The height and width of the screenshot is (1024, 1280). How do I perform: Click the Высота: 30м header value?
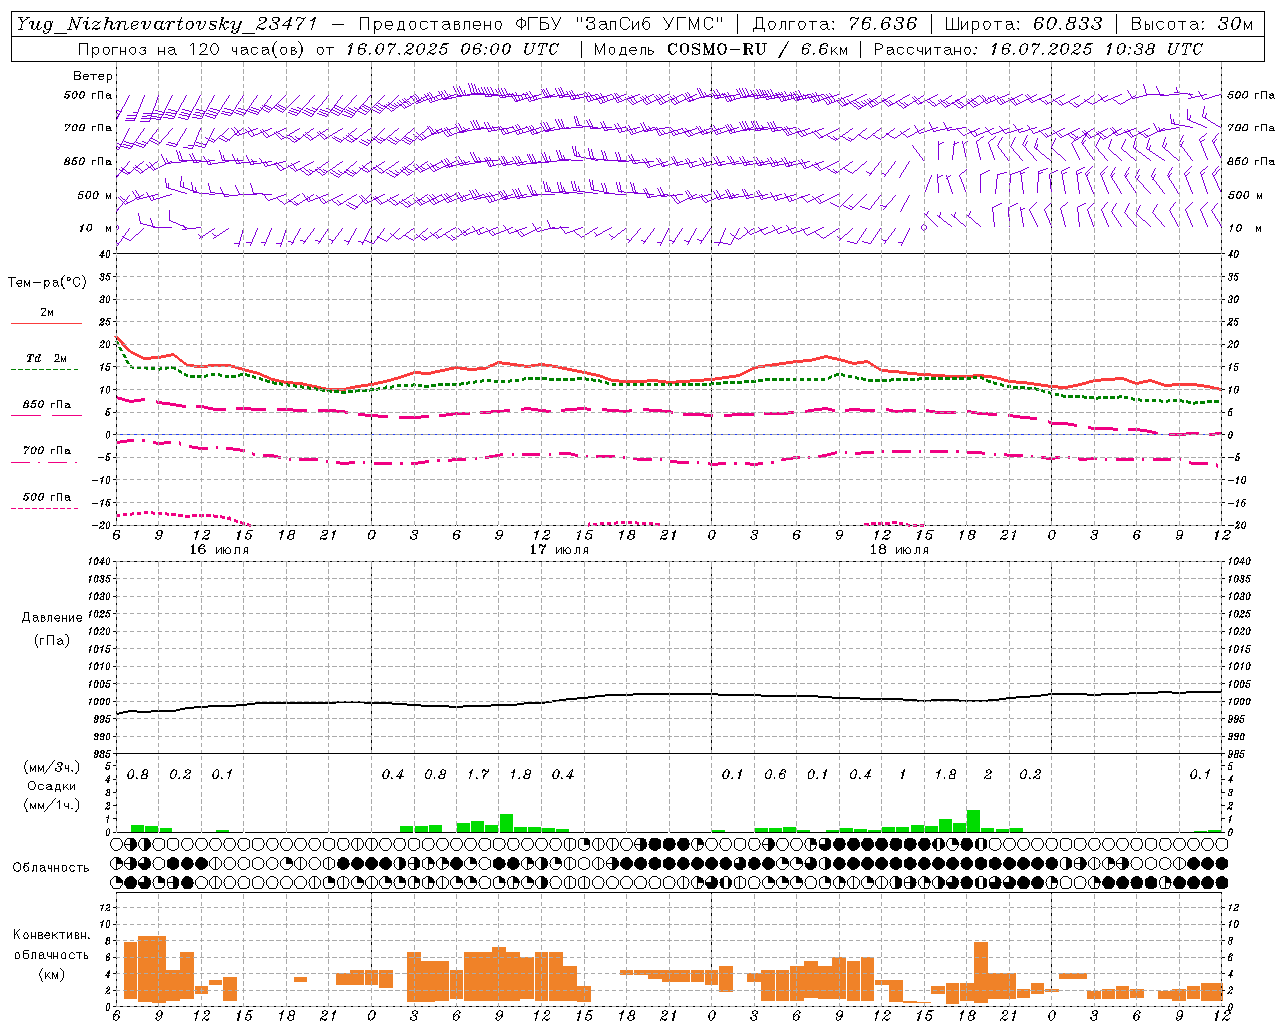tap(1192, 24)
